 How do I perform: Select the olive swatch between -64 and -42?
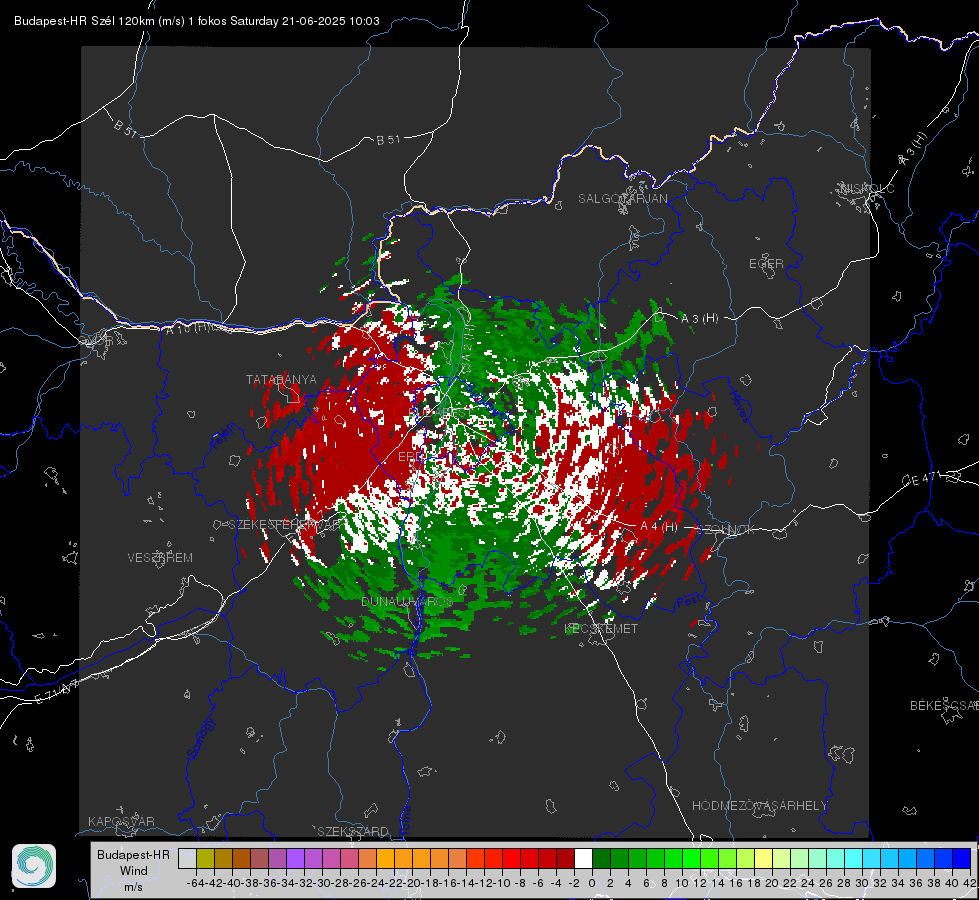tap(205, 858)
